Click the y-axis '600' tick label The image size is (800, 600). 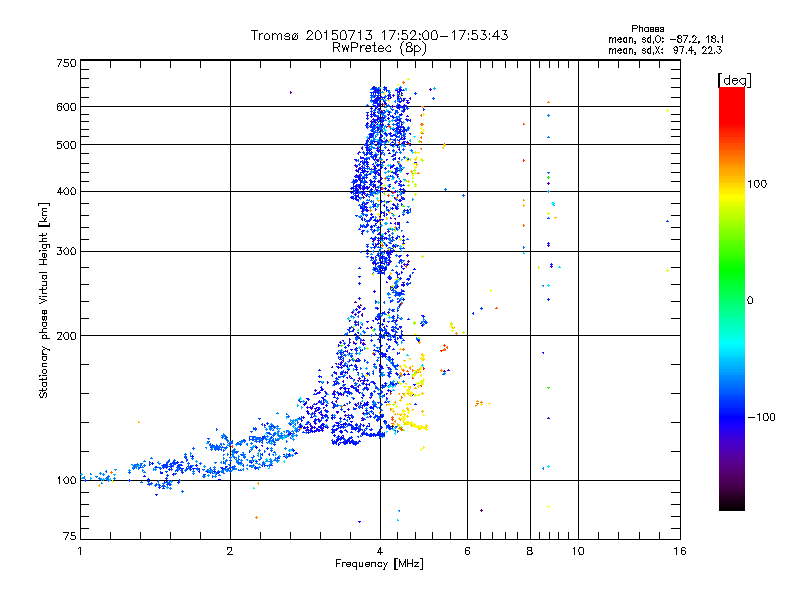(x=66, y=107)
